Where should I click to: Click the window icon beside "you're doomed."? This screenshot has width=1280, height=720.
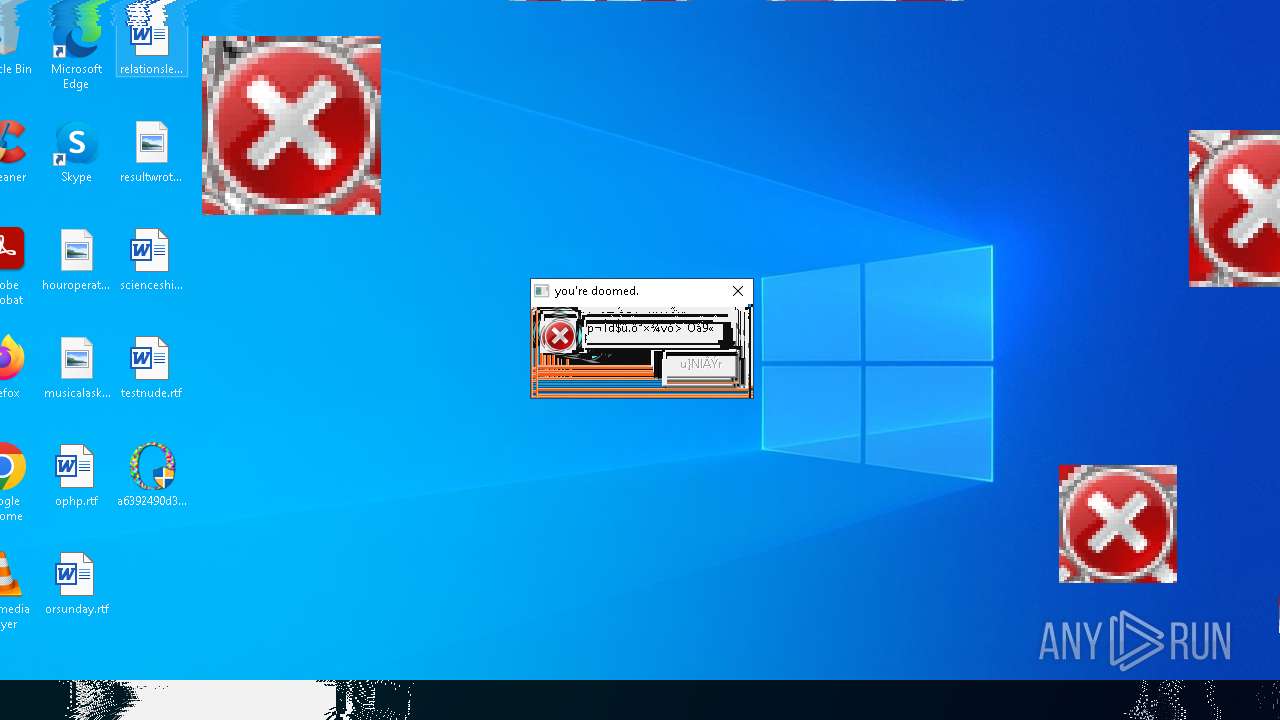click(542, 291)
